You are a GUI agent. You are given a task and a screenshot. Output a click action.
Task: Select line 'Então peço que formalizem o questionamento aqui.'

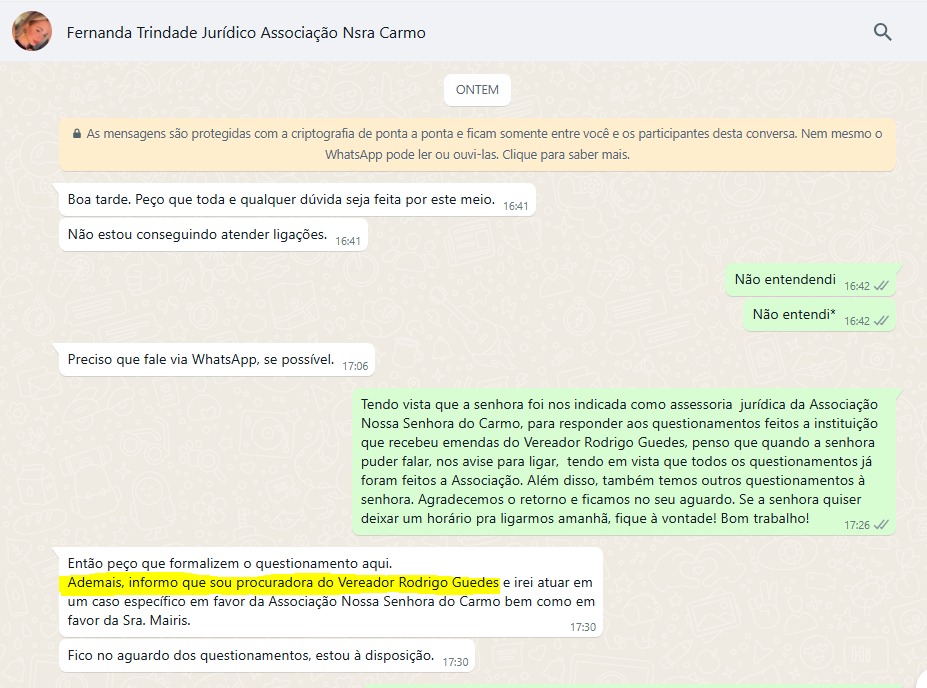(229, 563)
